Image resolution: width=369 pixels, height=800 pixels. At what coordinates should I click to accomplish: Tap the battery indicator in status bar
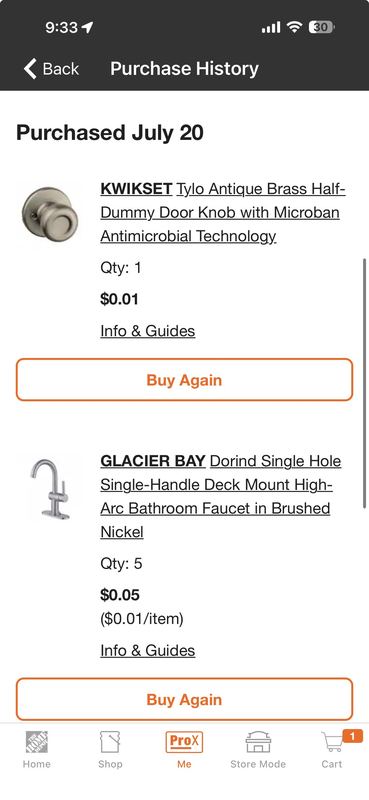(x=322, y=27)
